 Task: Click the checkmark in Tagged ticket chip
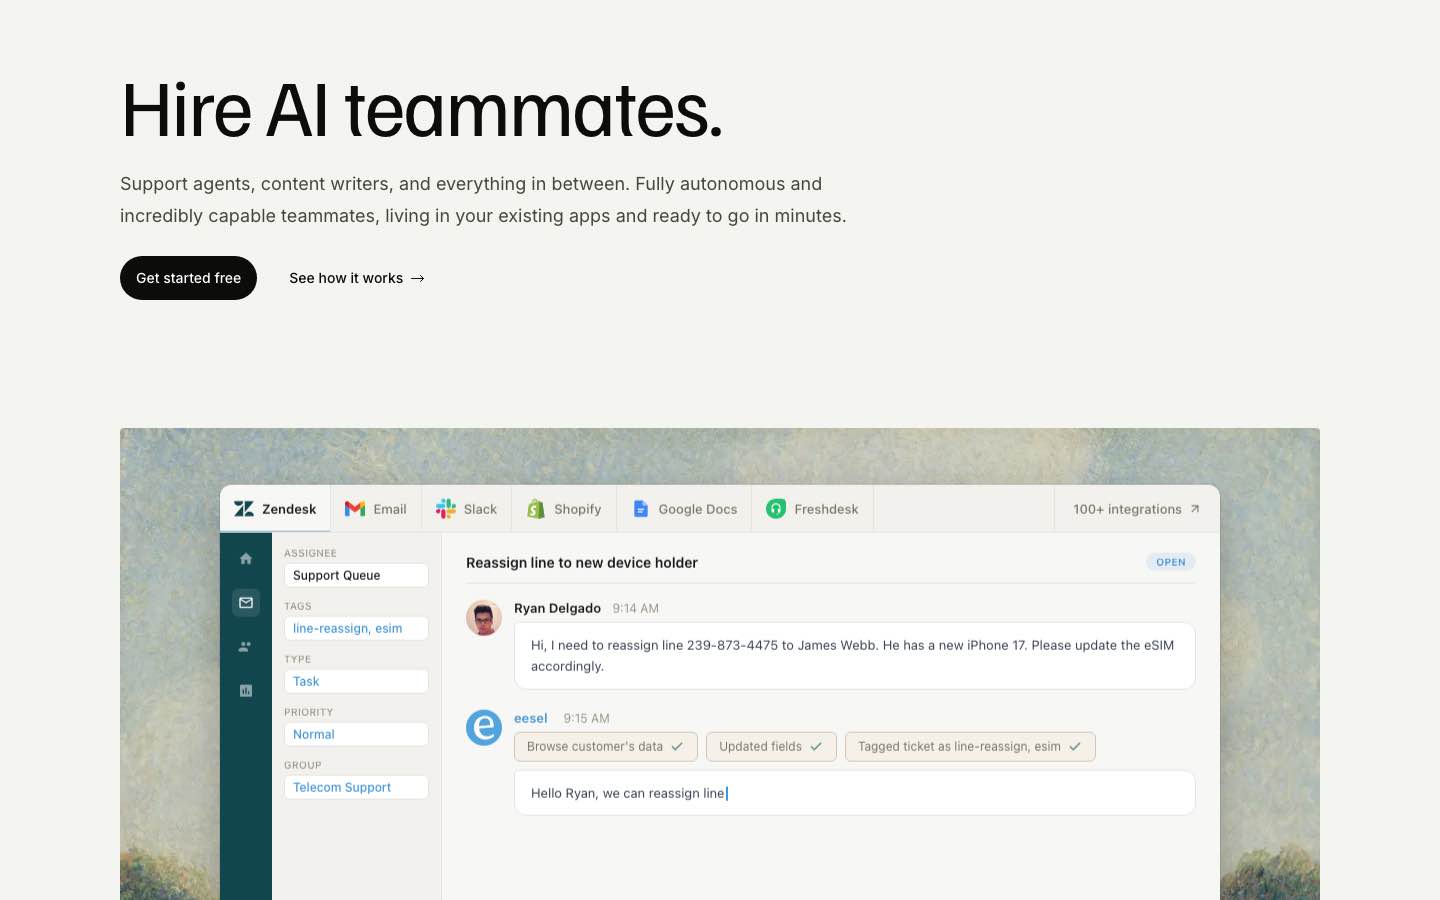coord(1075,747)
